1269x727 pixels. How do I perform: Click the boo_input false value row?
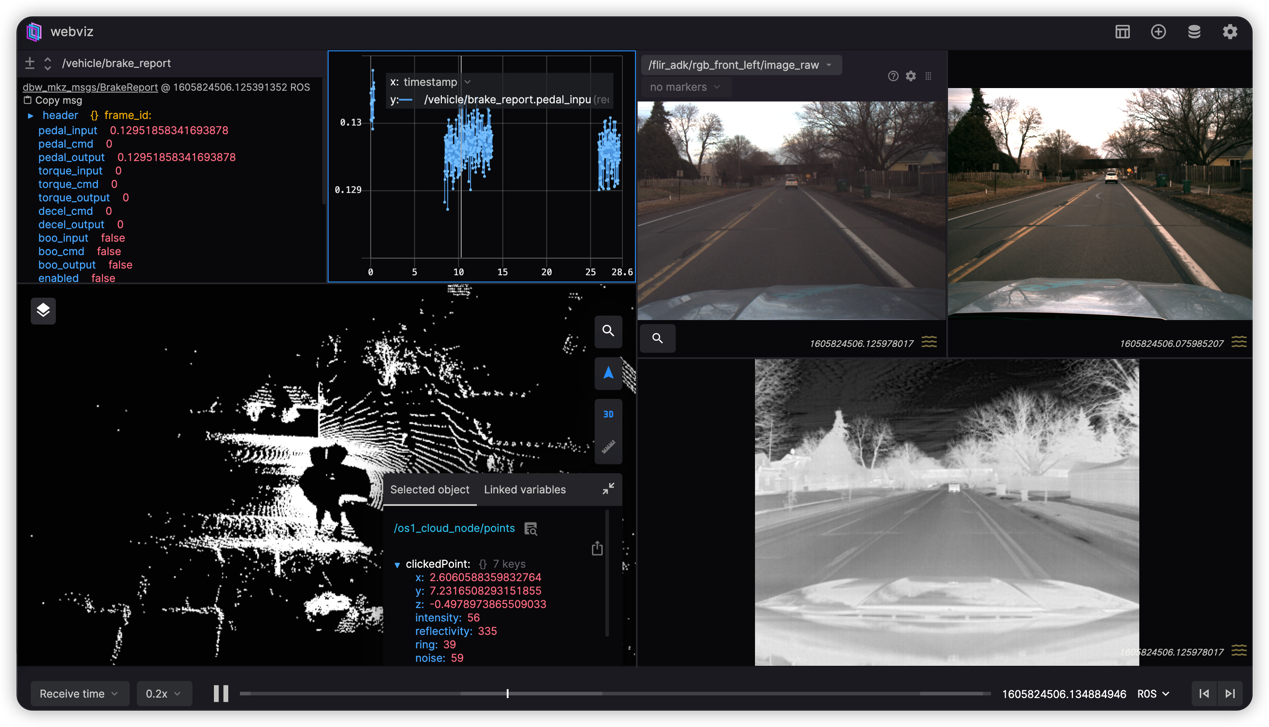[81, 238]
